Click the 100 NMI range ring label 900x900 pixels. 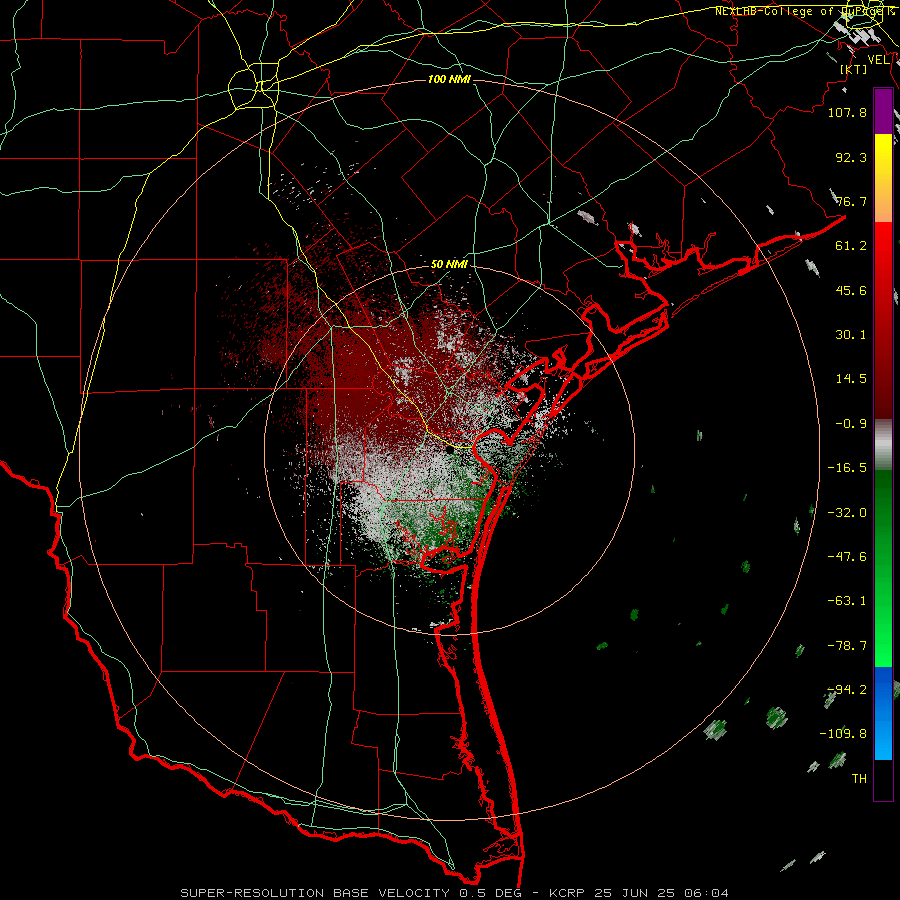click(449, 79)
